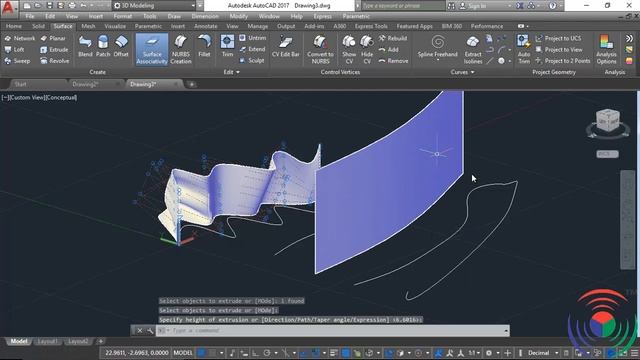Open the Dimension menu

[x=204, y=16]
